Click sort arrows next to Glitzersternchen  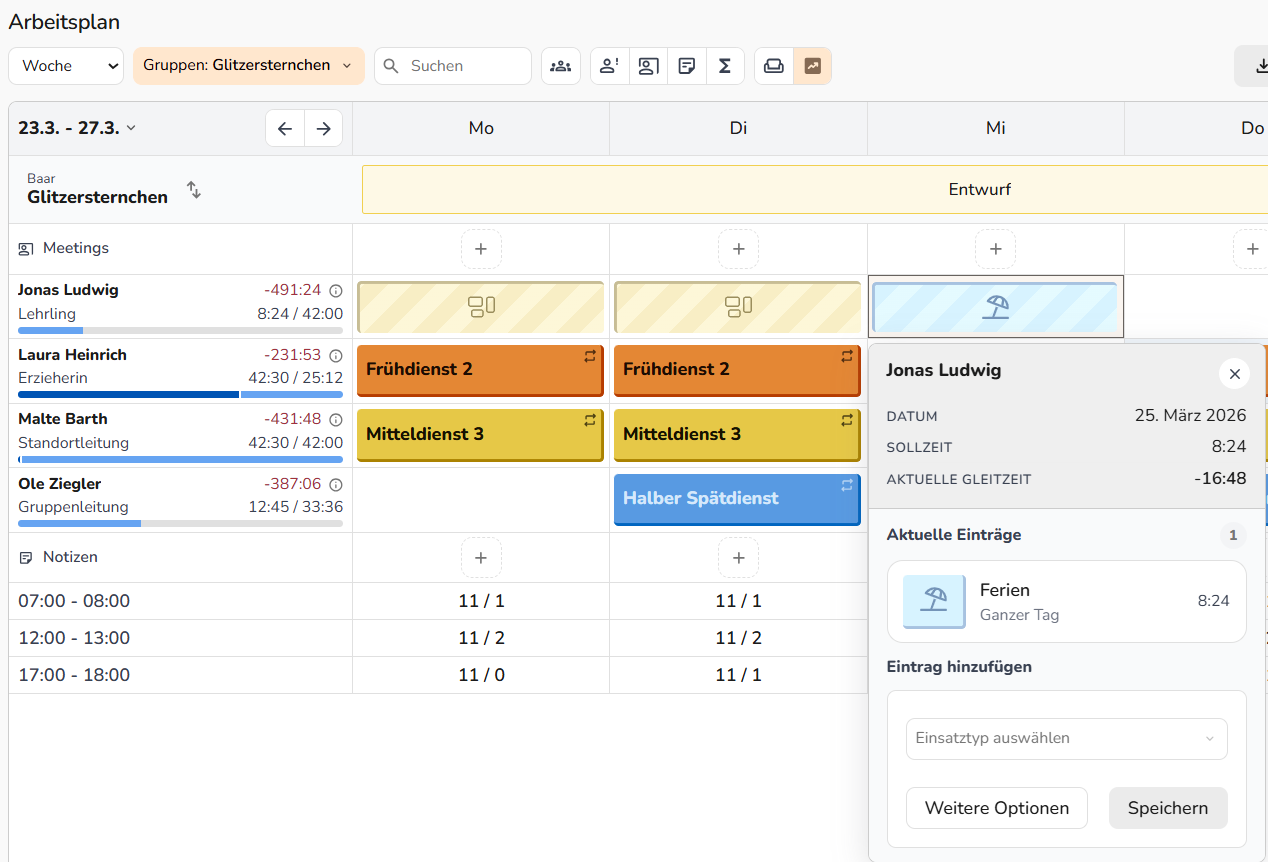coord(194,189)
